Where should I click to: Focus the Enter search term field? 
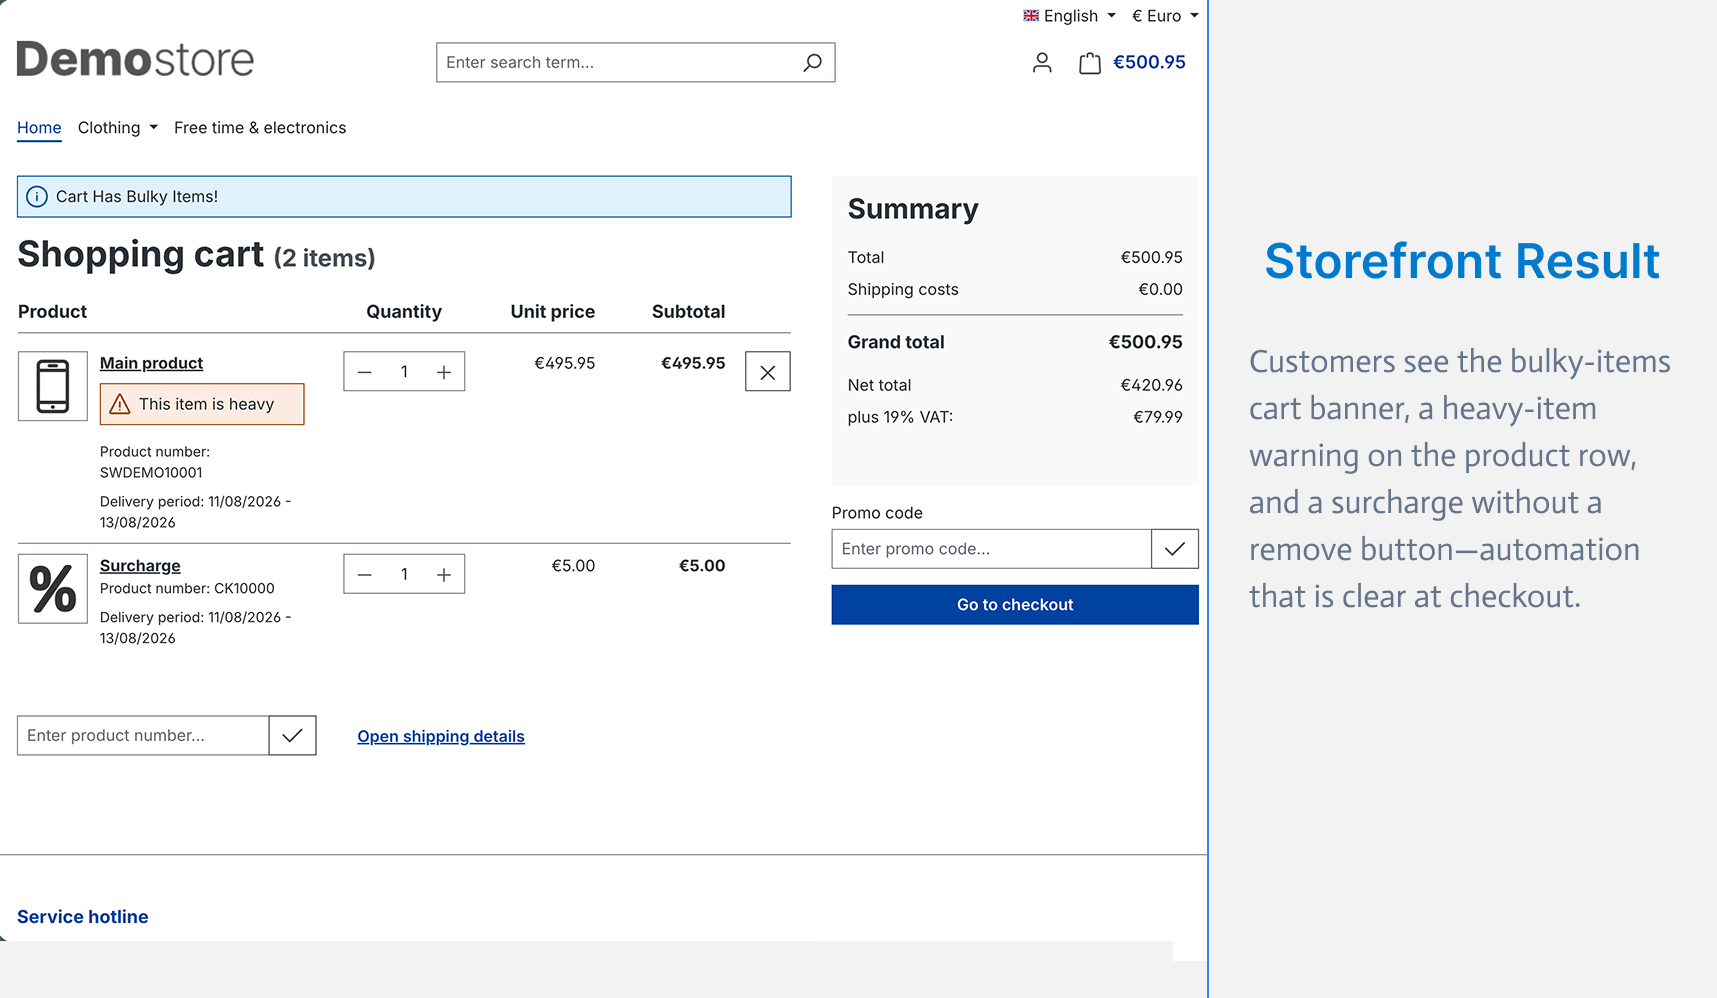tap(618, 62)
